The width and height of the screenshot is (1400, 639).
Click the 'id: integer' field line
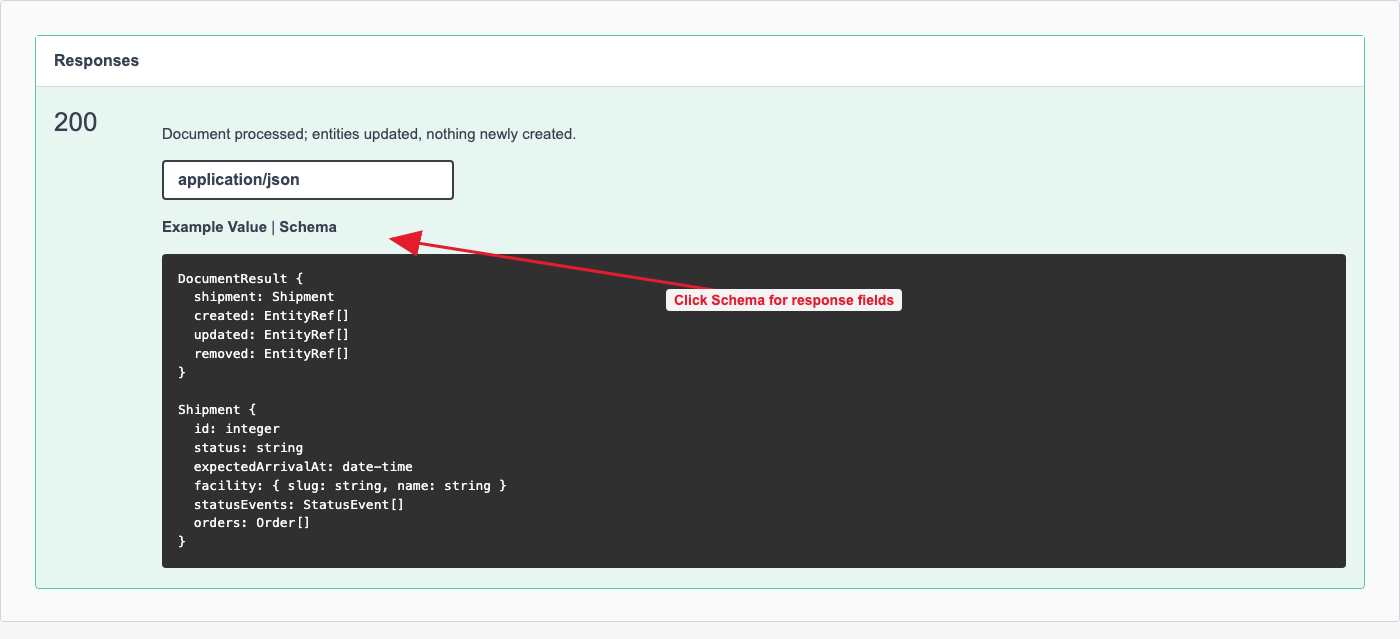pyautogui.click(x=237, y=429)
